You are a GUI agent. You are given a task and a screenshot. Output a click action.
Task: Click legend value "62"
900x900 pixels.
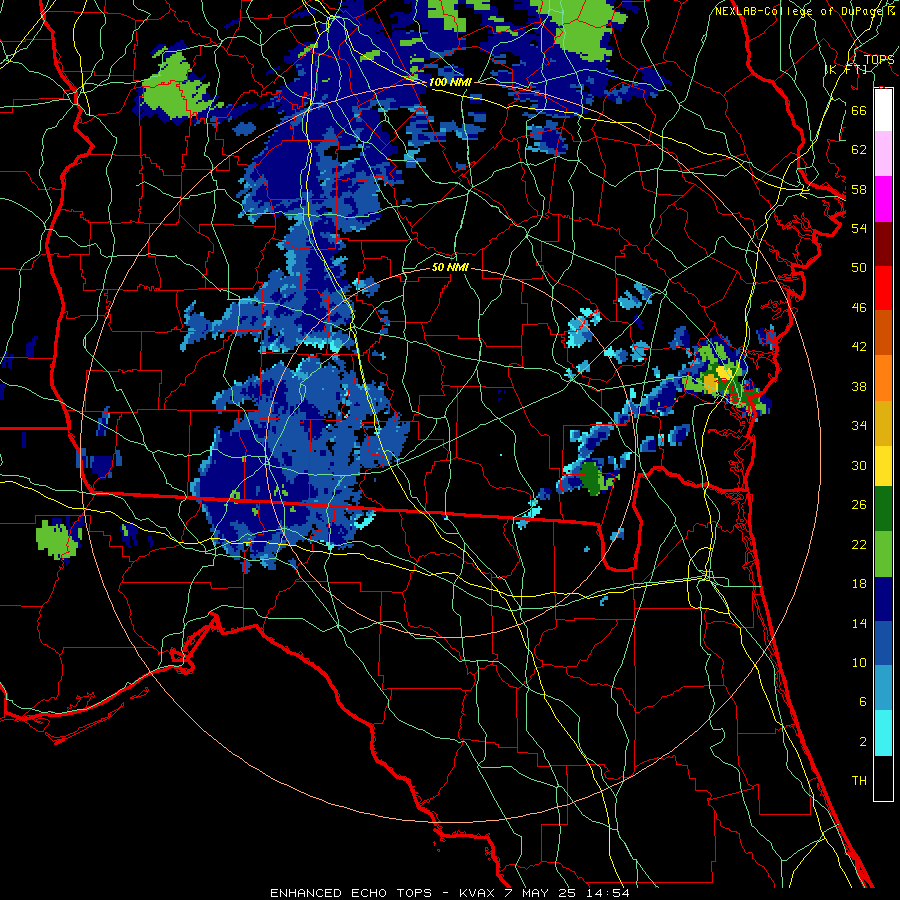pyautogui.click(x=859, y=150)
